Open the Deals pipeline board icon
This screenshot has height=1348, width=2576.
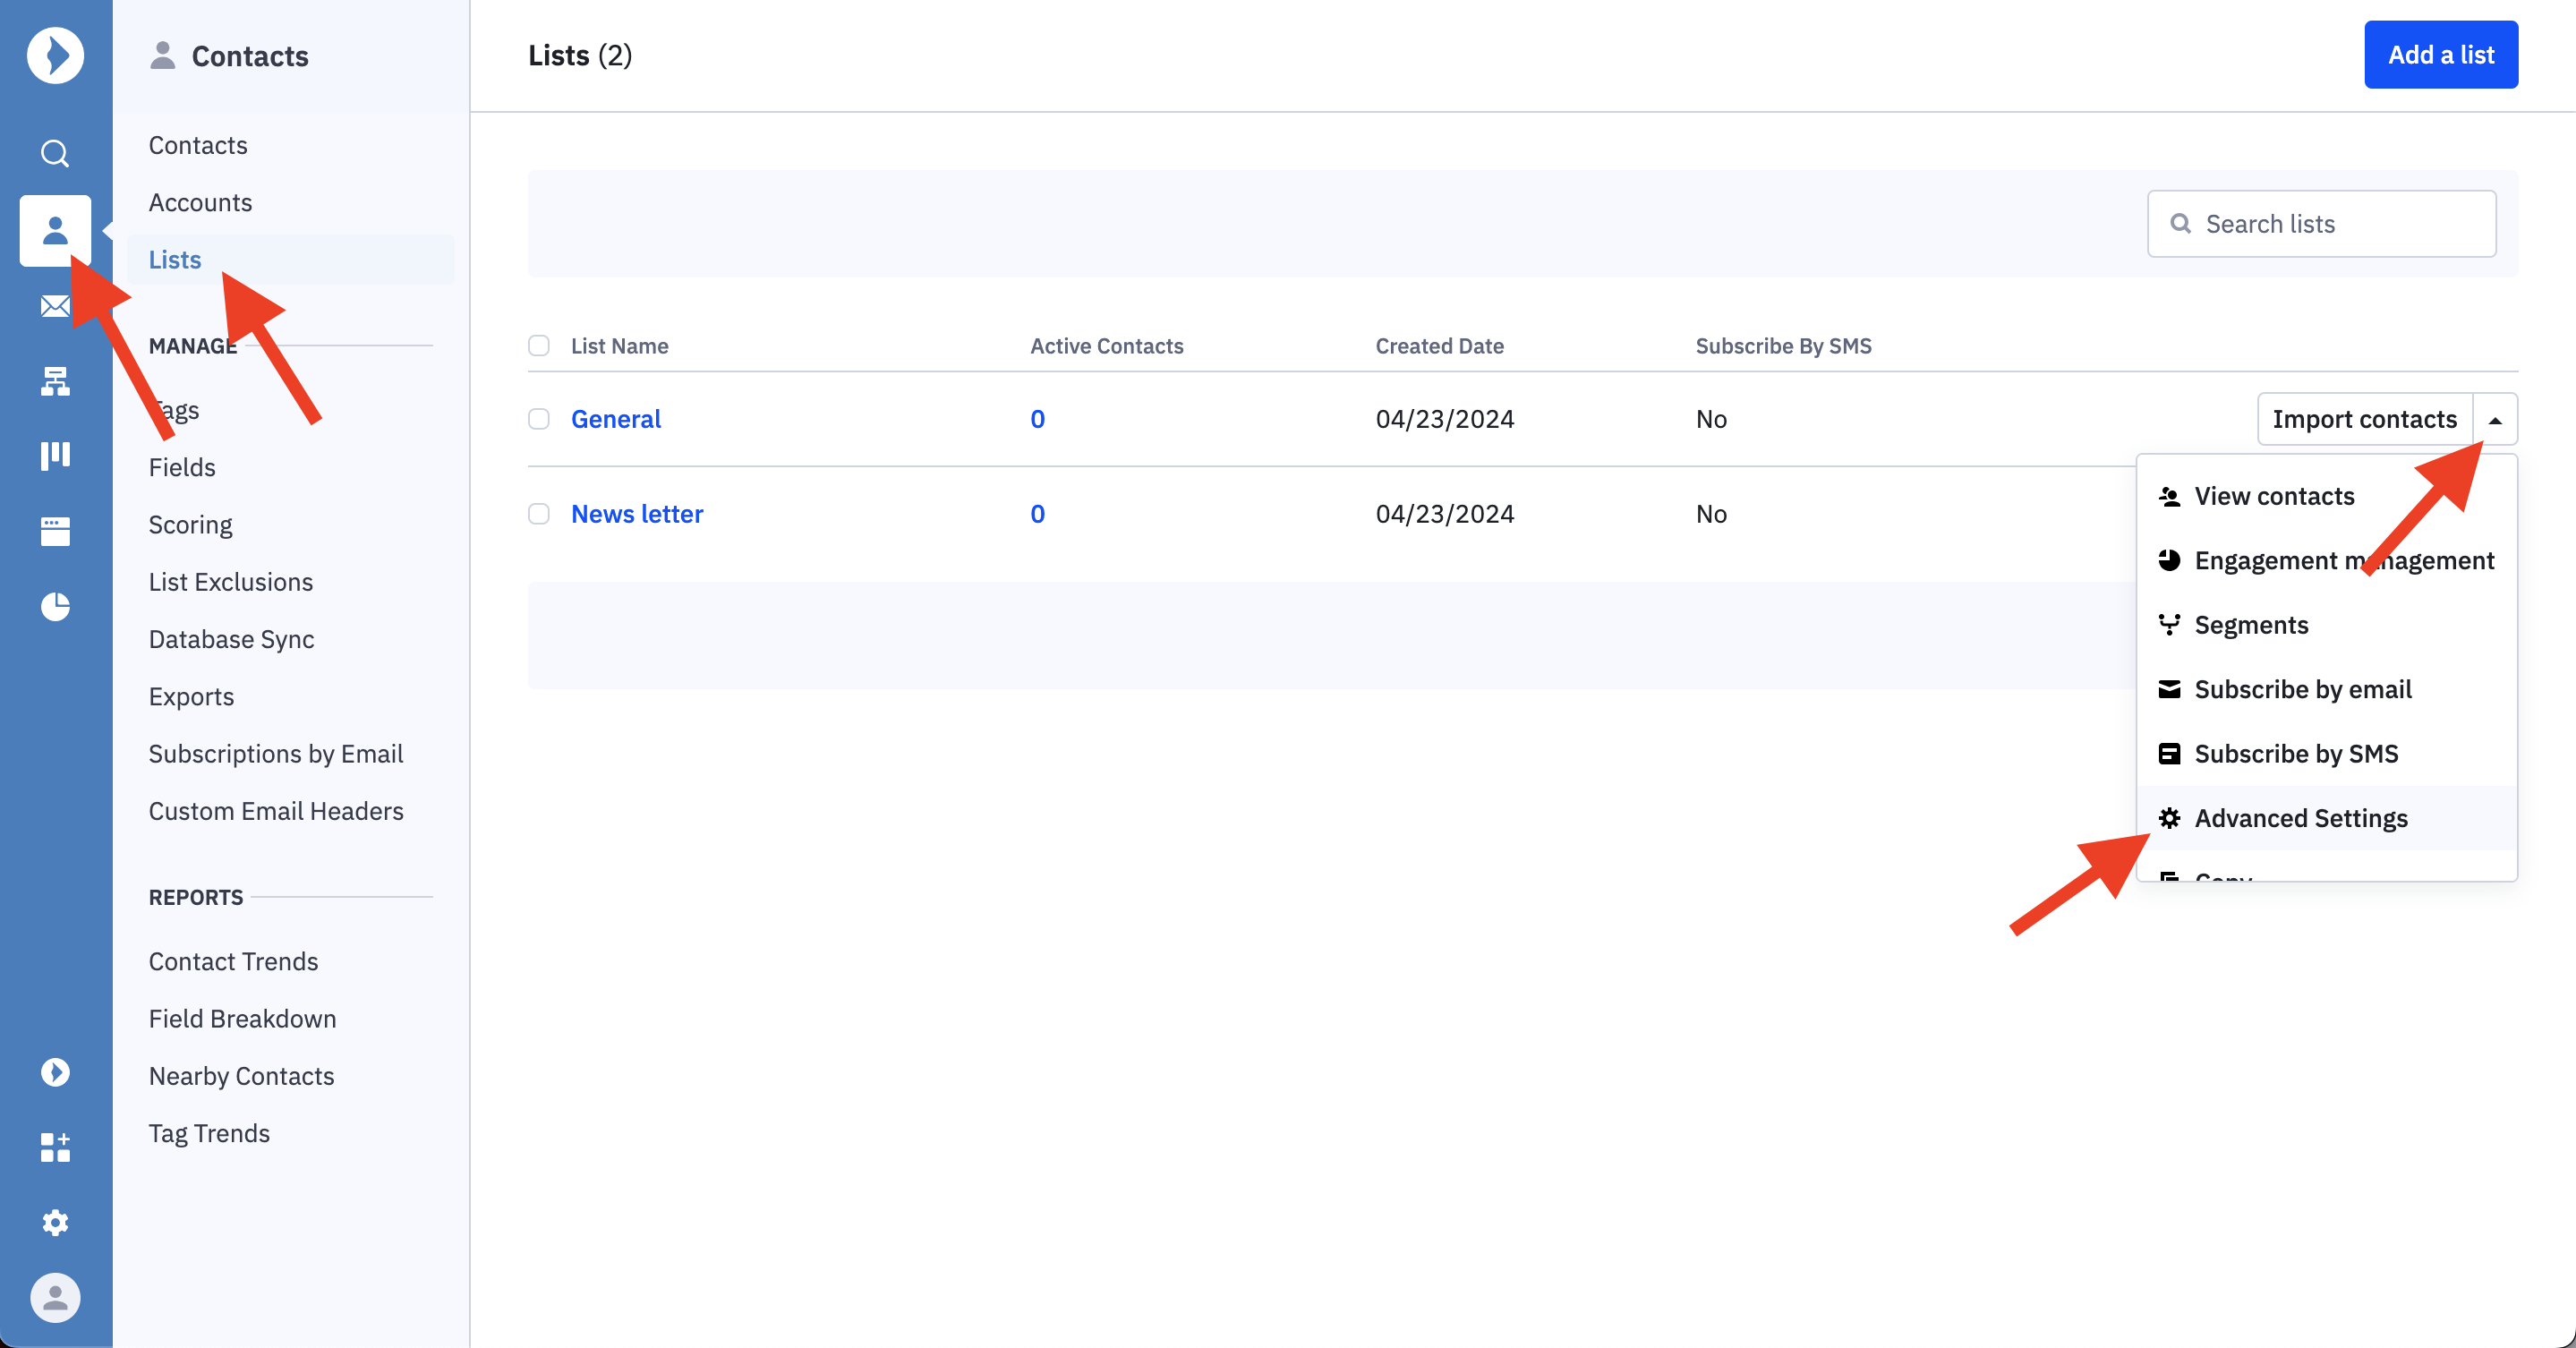55,456
